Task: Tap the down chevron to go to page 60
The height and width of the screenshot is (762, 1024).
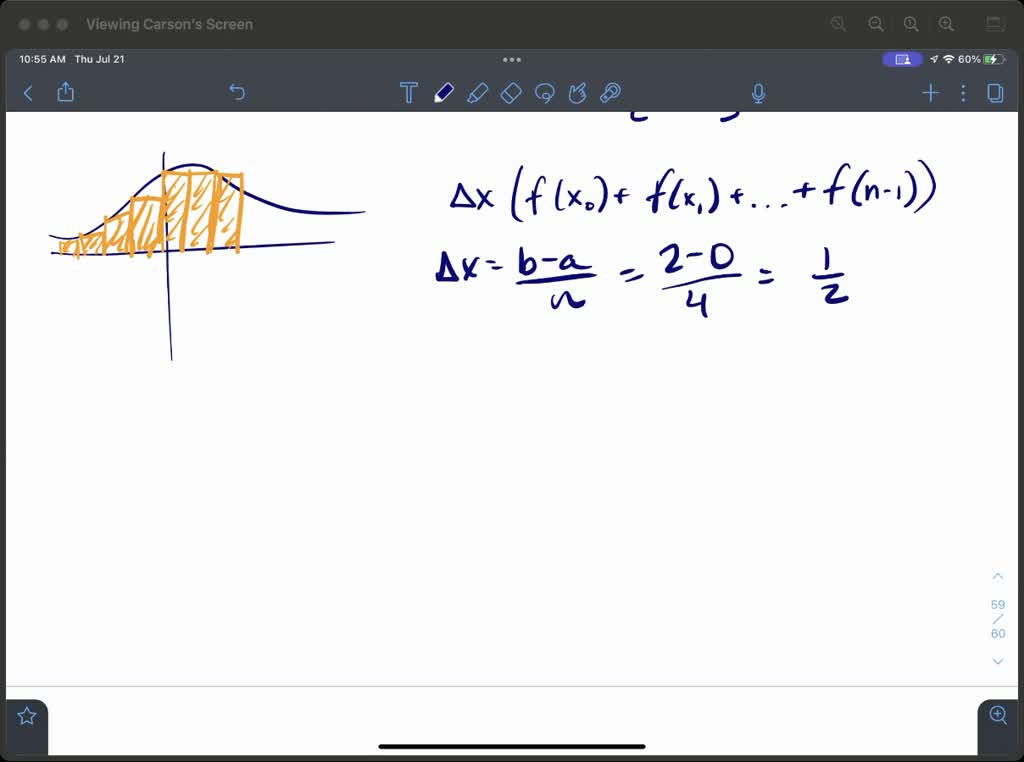Action: coord(997,661)
